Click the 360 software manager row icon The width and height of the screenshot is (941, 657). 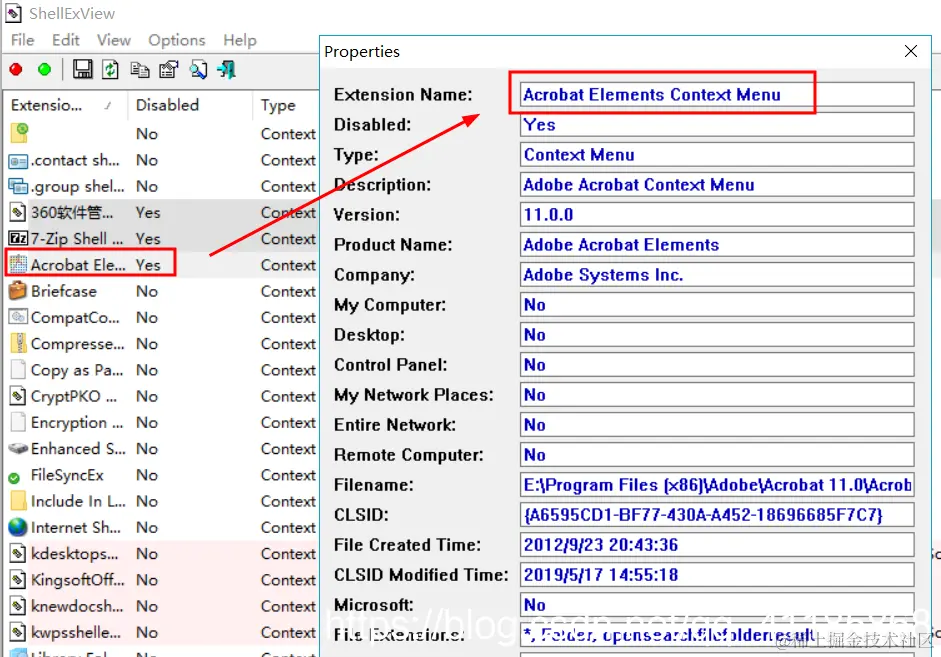(18, 212)
